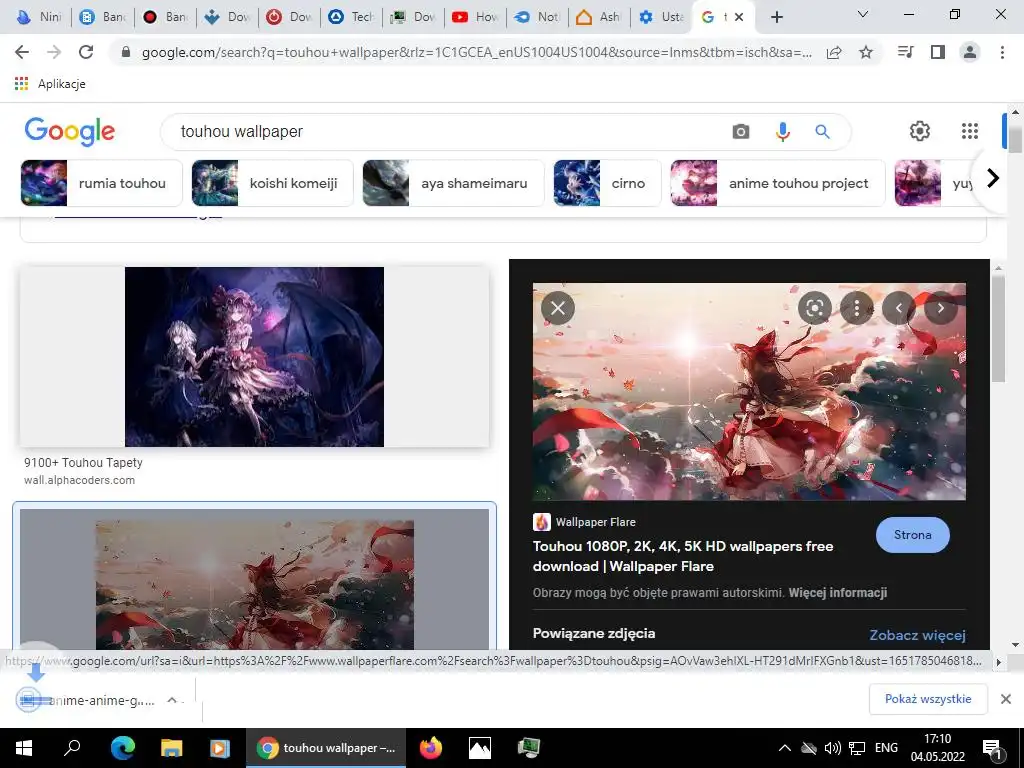Image resolution: width=1024 pixels, height=768 pixels.
Task: Click the address bar URL
Action: (477, 52)
